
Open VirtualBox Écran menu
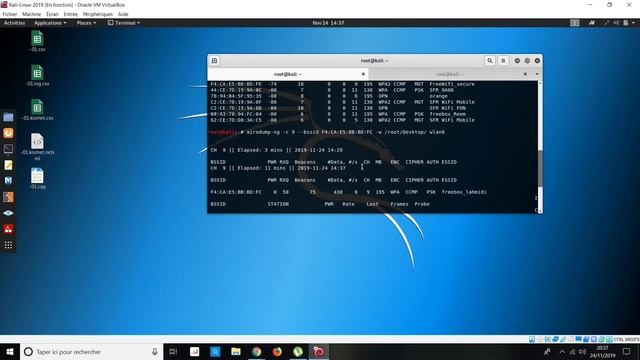click(x=52, y=14)
